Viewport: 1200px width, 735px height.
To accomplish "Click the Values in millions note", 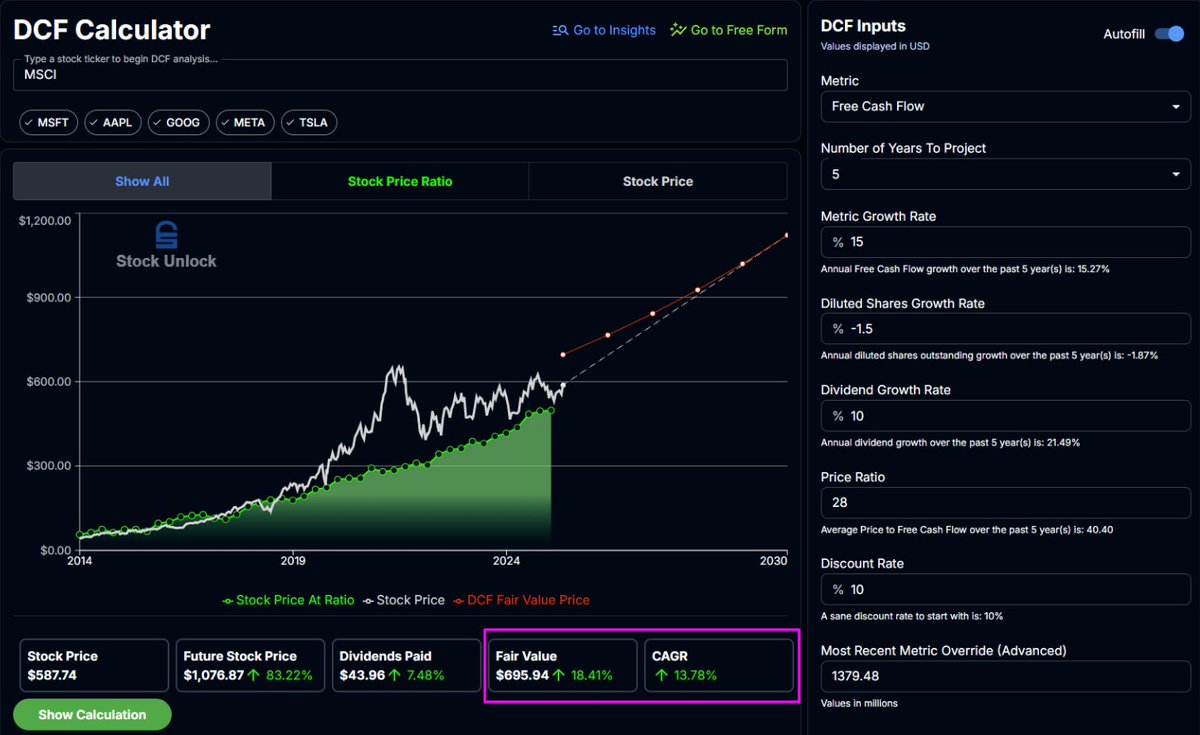I will click(859, 703).
